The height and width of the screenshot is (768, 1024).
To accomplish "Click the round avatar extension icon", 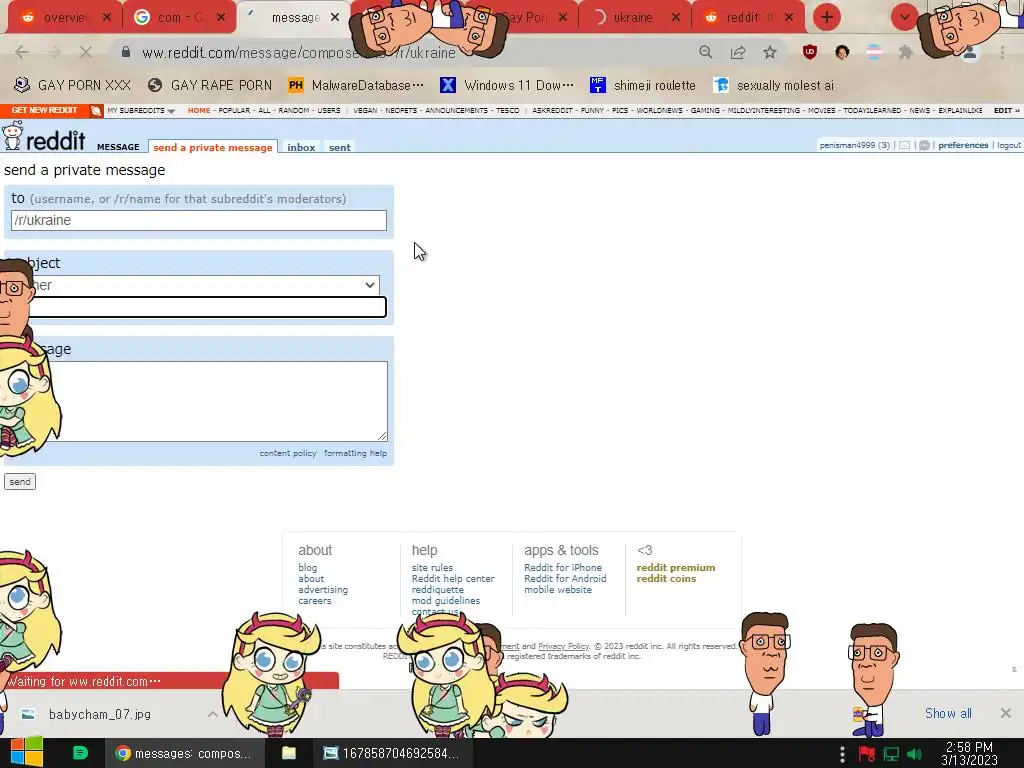I will [842, 52].
